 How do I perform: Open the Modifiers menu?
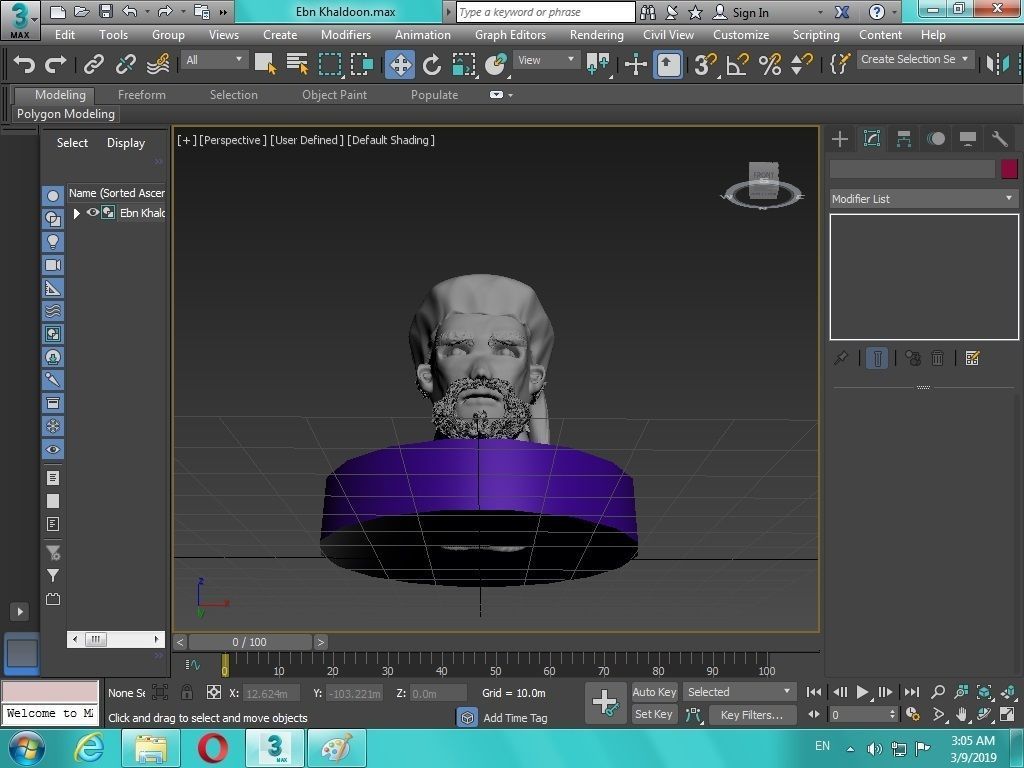pyautogui.click(x=345, y=35)
